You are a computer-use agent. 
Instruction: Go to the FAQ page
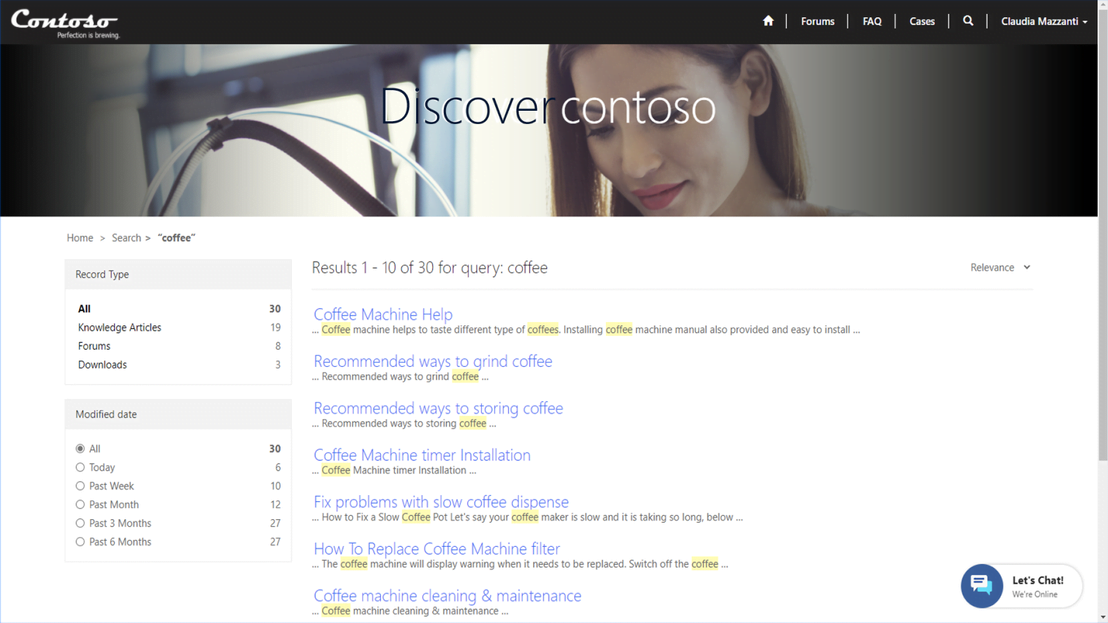tap(872, 22)
